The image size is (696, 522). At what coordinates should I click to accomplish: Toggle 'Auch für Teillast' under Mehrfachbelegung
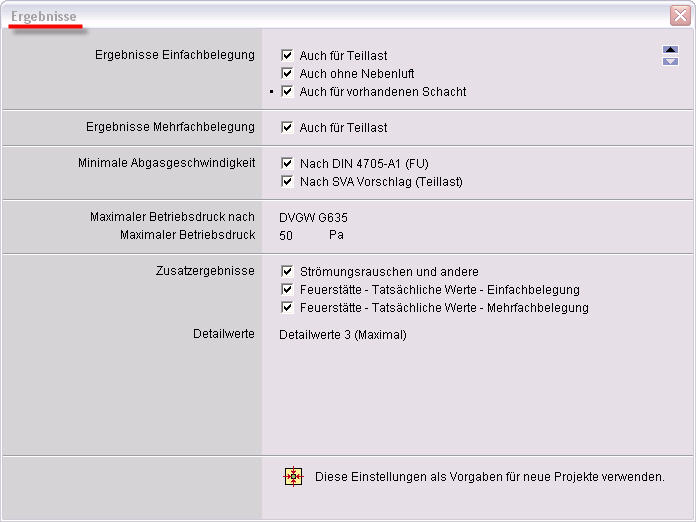[288, 128]
